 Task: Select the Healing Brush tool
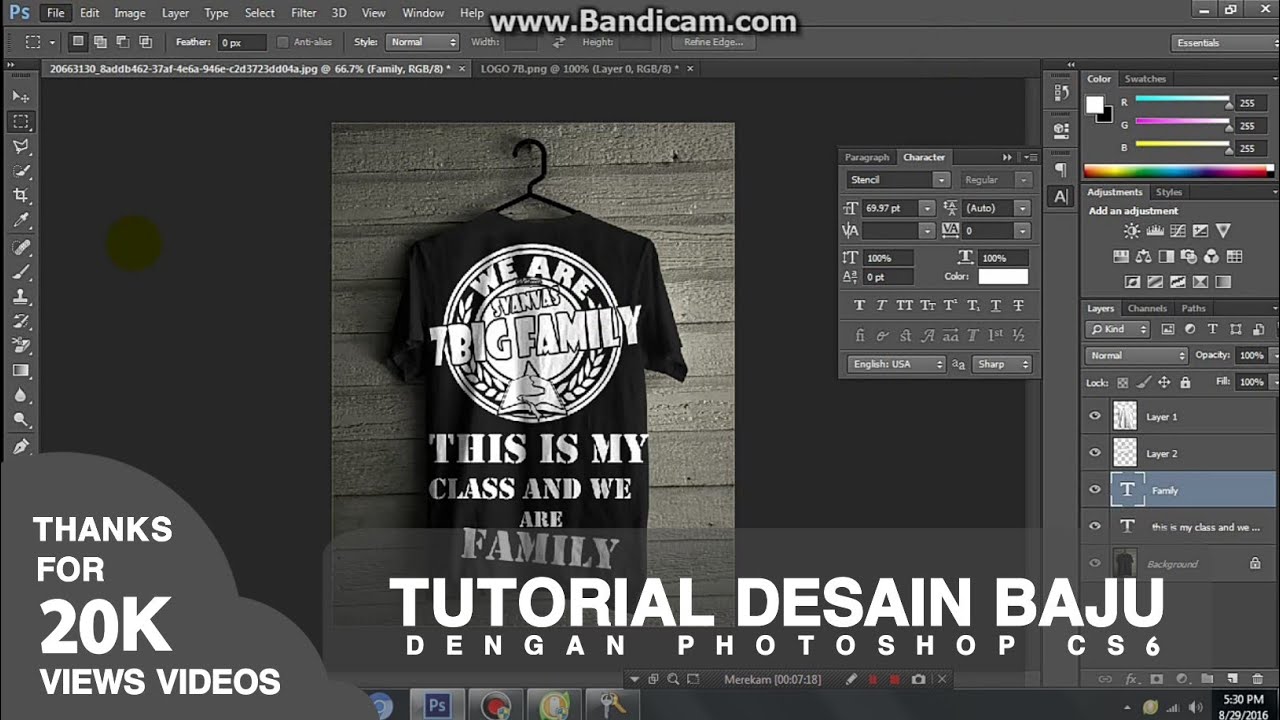tap(21, 247)
